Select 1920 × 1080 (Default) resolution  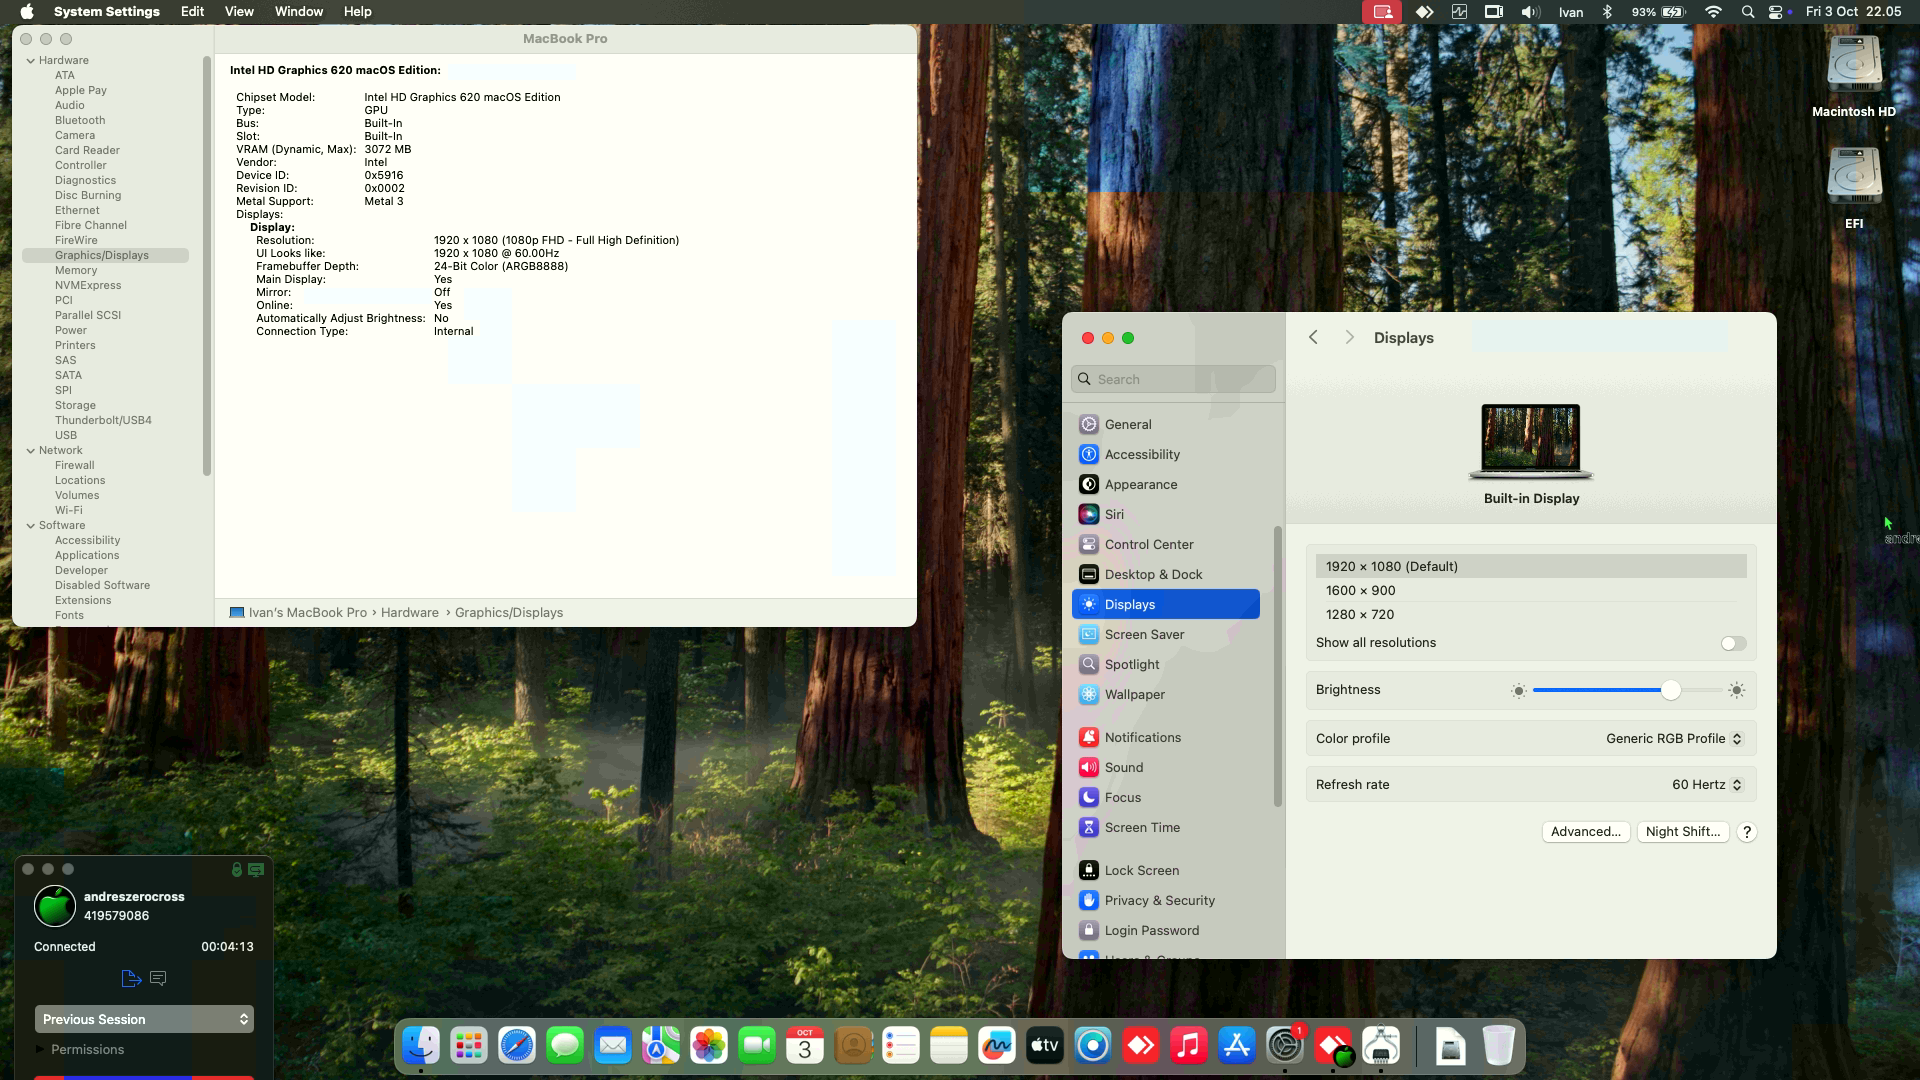1531,567
